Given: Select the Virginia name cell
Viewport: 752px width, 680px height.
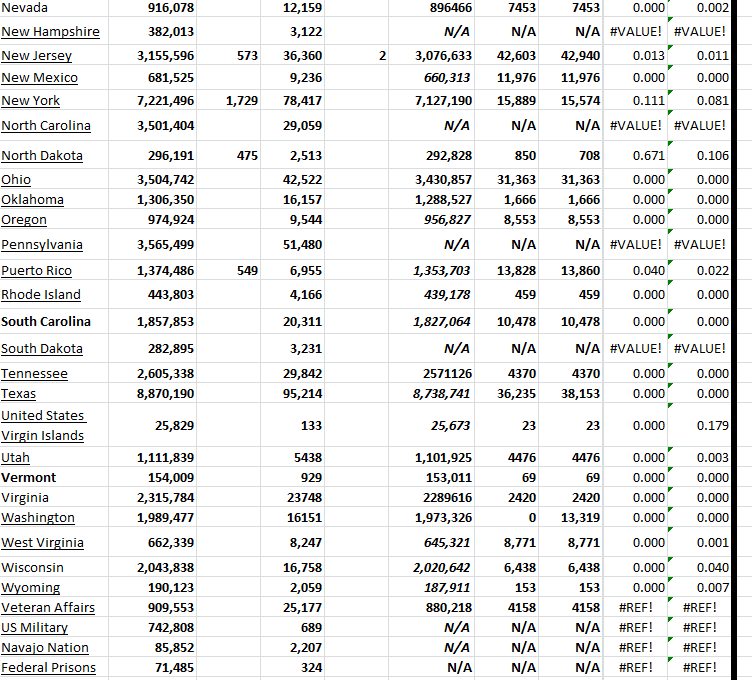Looking at the screenshot, I should (54, 498).
